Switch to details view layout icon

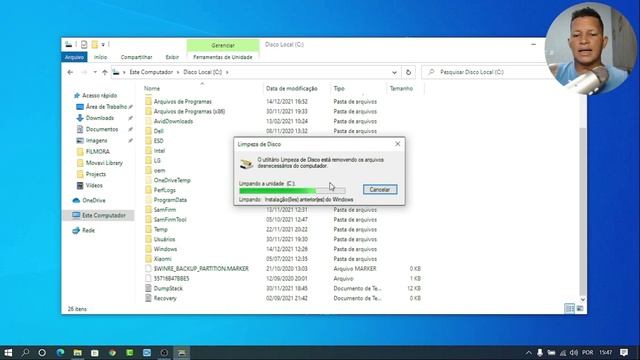click(x=569, y=309)
